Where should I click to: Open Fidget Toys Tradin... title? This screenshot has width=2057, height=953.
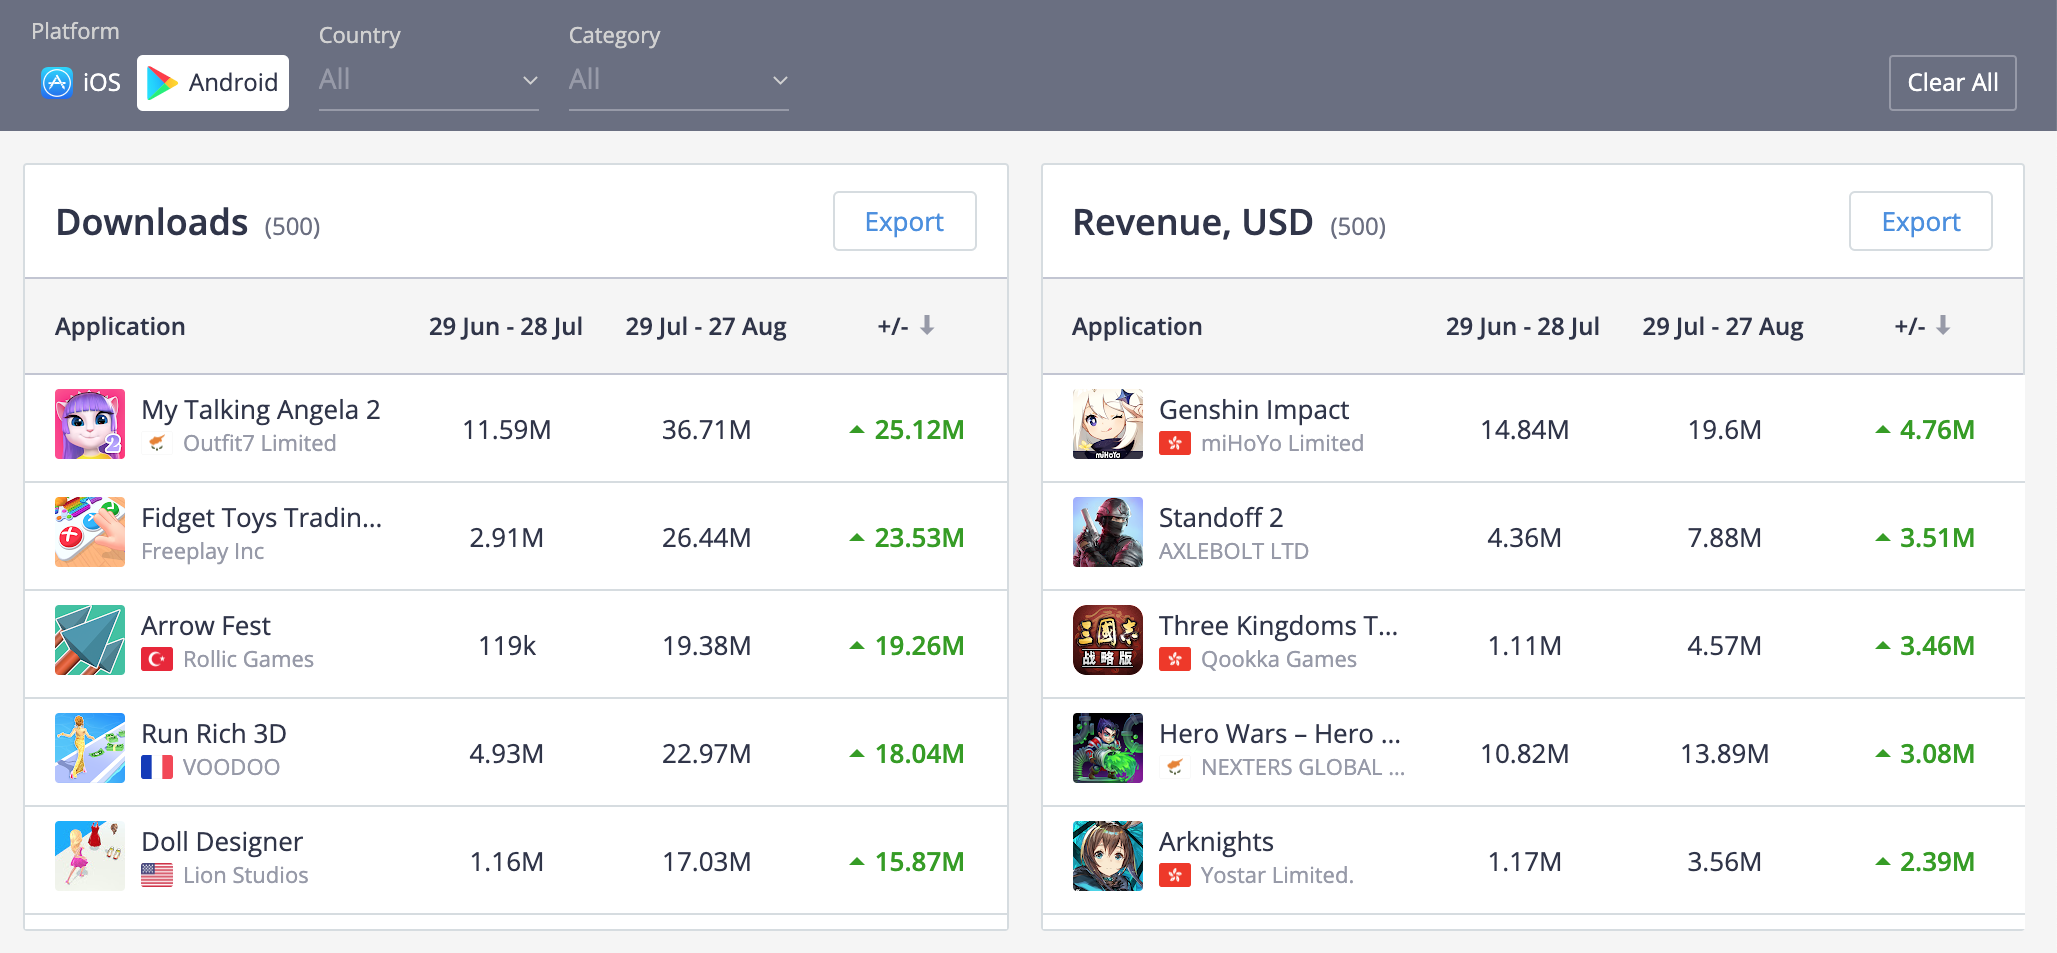tap(262, 517)
